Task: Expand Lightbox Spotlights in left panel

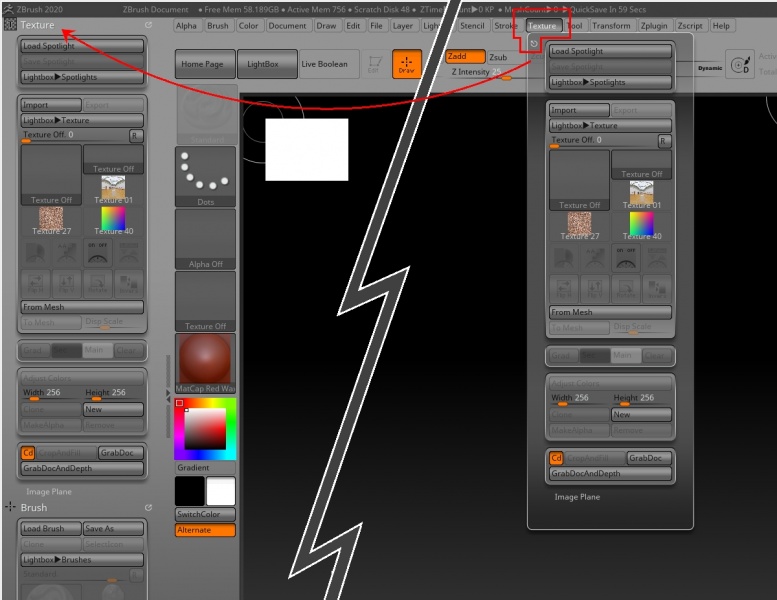Action: 82,77
